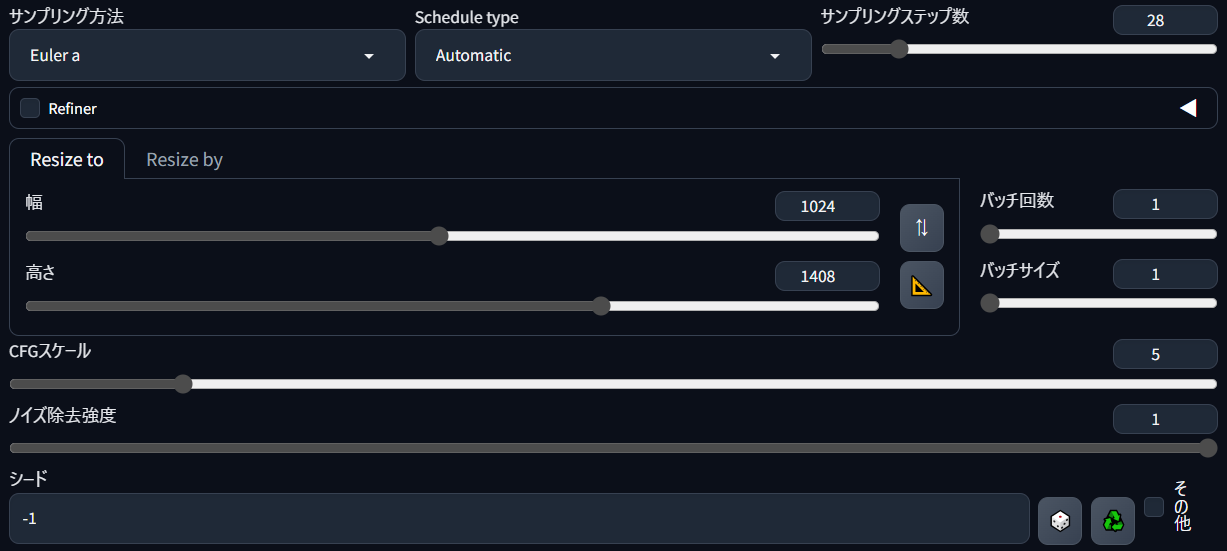Image resolution: width=1227 pixels, height=551 pixels.
Task: Expand the Refiner section with the triangle arrow
Action: pos(1188,108)
